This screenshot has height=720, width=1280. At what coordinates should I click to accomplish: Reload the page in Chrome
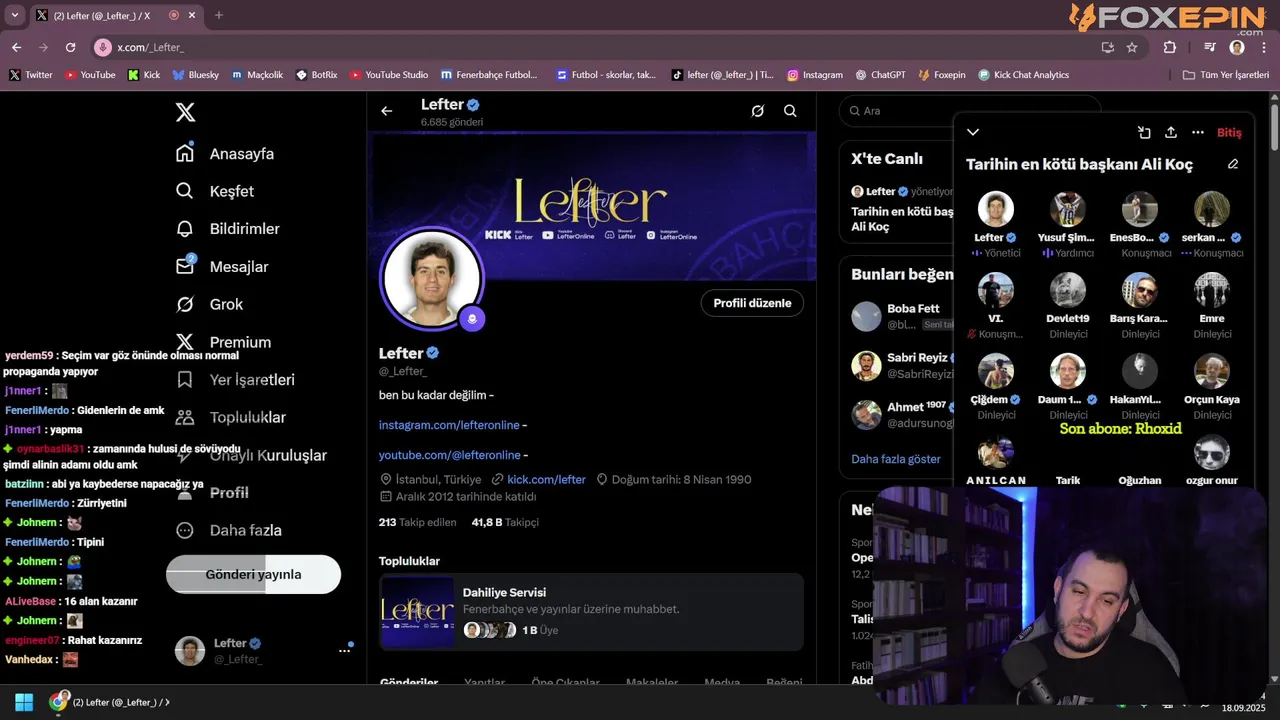[70, 47]
